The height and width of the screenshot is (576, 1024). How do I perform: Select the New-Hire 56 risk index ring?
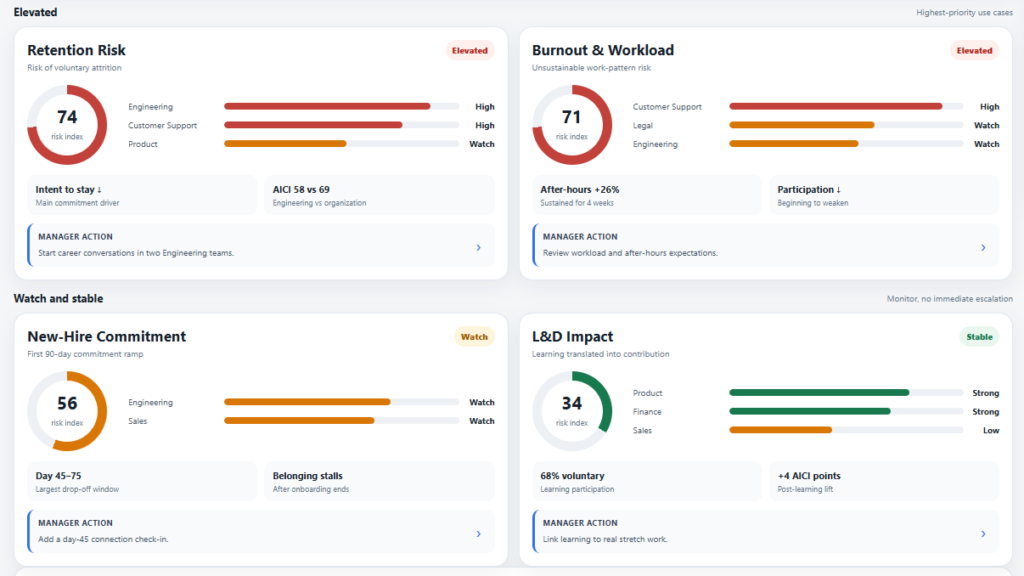tap(67, 411)
